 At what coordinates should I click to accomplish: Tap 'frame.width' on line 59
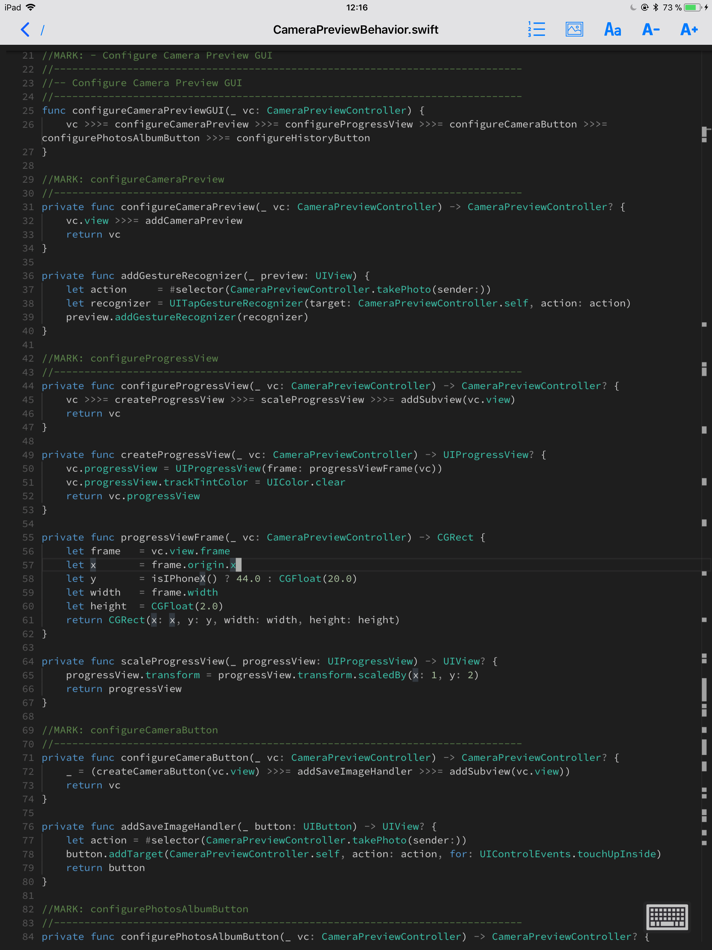coord(185,593)
